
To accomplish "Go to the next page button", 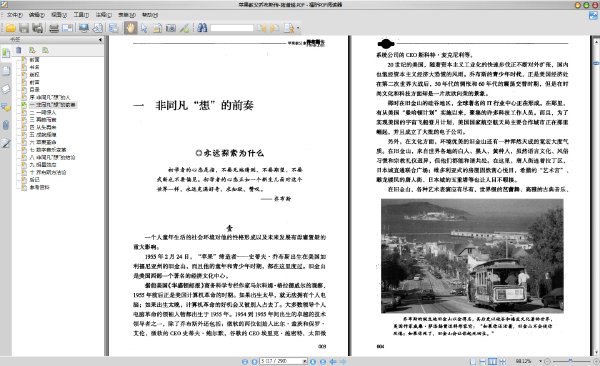I will (x=313, y=361).
